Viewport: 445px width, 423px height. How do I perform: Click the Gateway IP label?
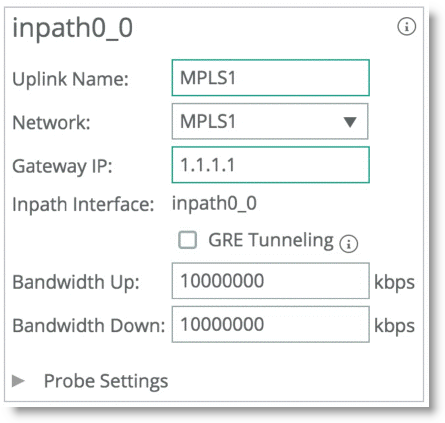(x=62, y=166)
